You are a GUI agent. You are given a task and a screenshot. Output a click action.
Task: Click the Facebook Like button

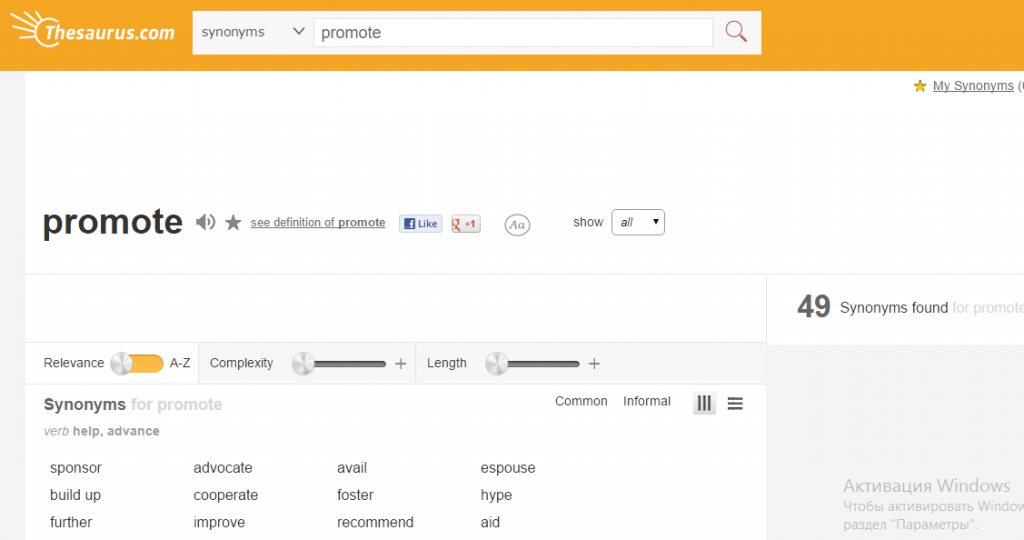pos(420,224)
